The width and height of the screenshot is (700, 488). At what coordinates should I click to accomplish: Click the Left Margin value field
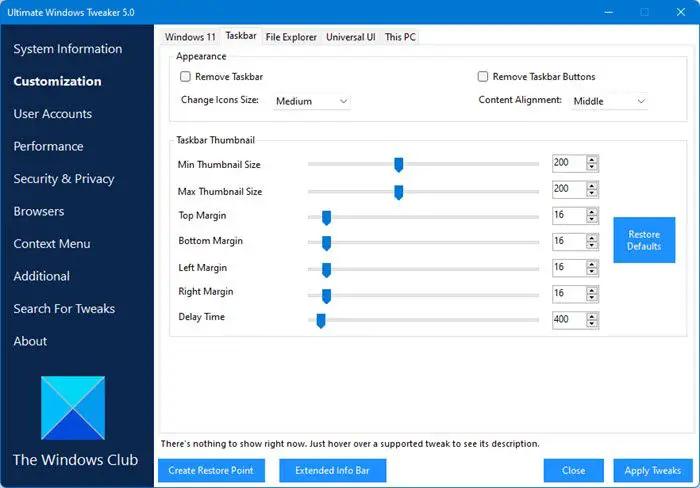tap(569, 267)
